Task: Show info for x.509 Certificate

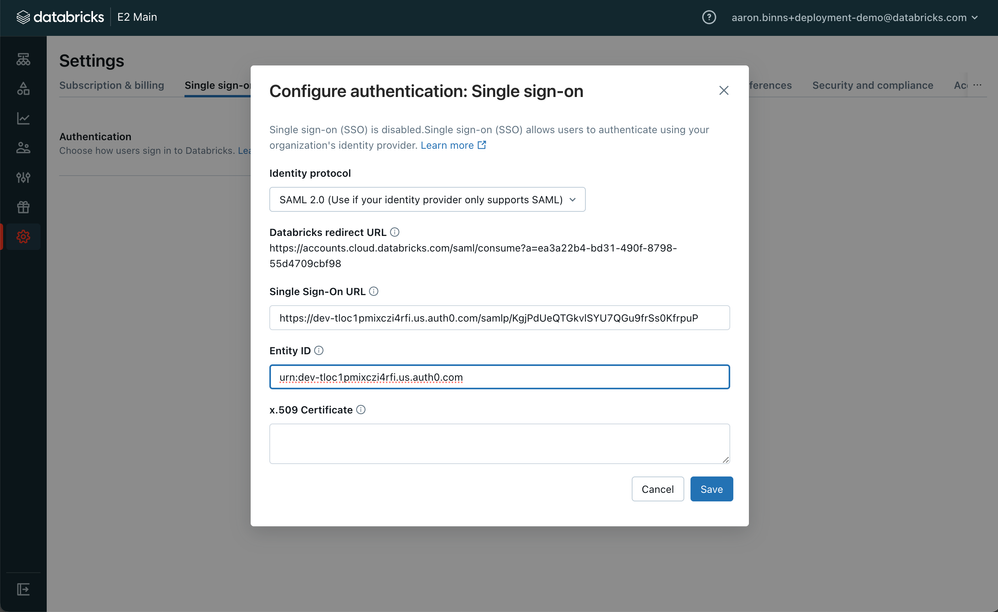Action: click(361, 410)
